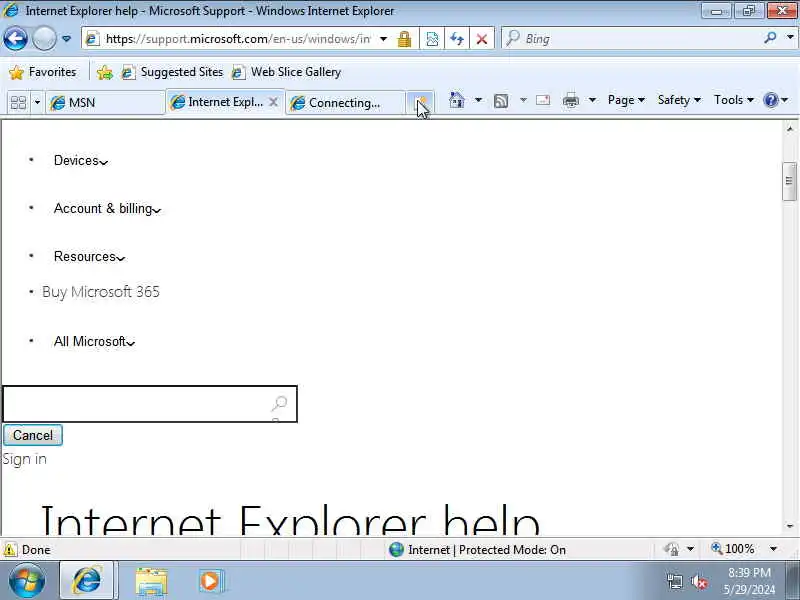Image resolution: width=800 pixels, height=600 pixels.
Task: Click the muted volume tray icon
Action: [699, 581]
